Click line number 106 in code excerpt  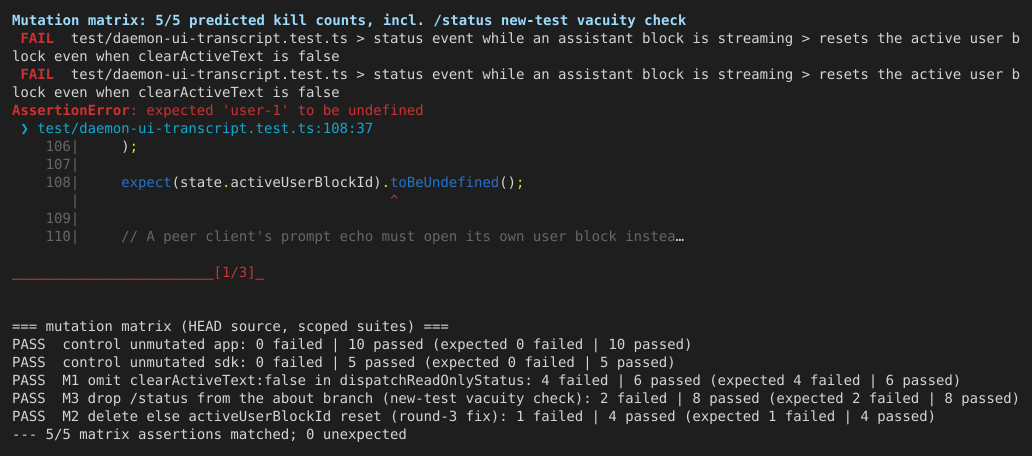click(58, 146)
